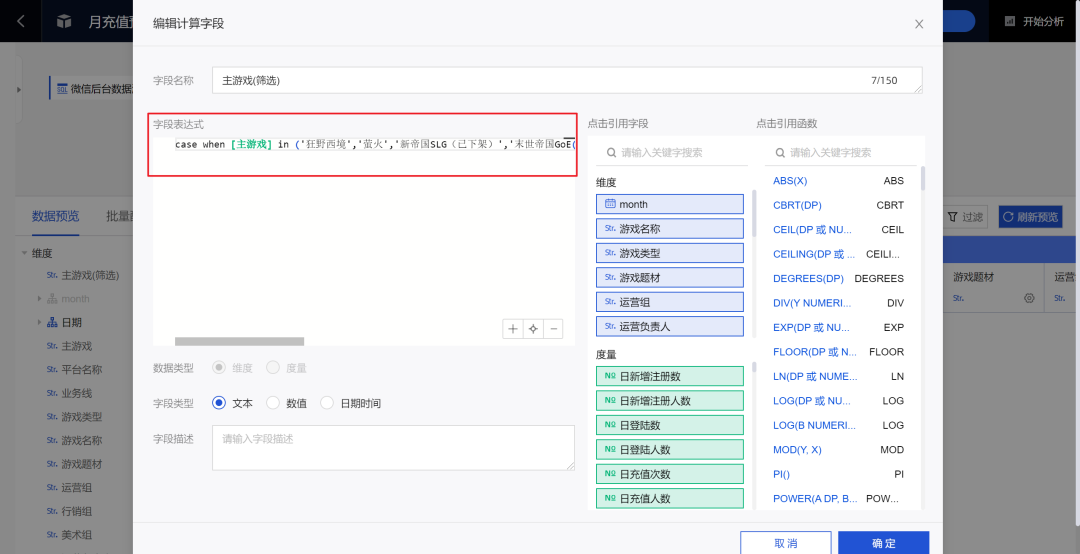Insert the 日登陆人数 measure
Viewport: 1080px width, 554px height.
669,449
